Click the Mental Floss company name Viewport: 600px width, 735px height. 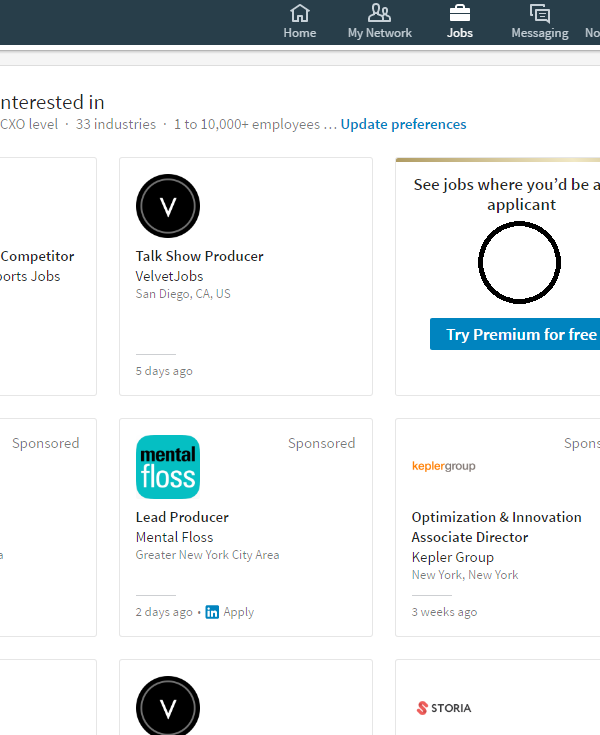coord(174,537)
